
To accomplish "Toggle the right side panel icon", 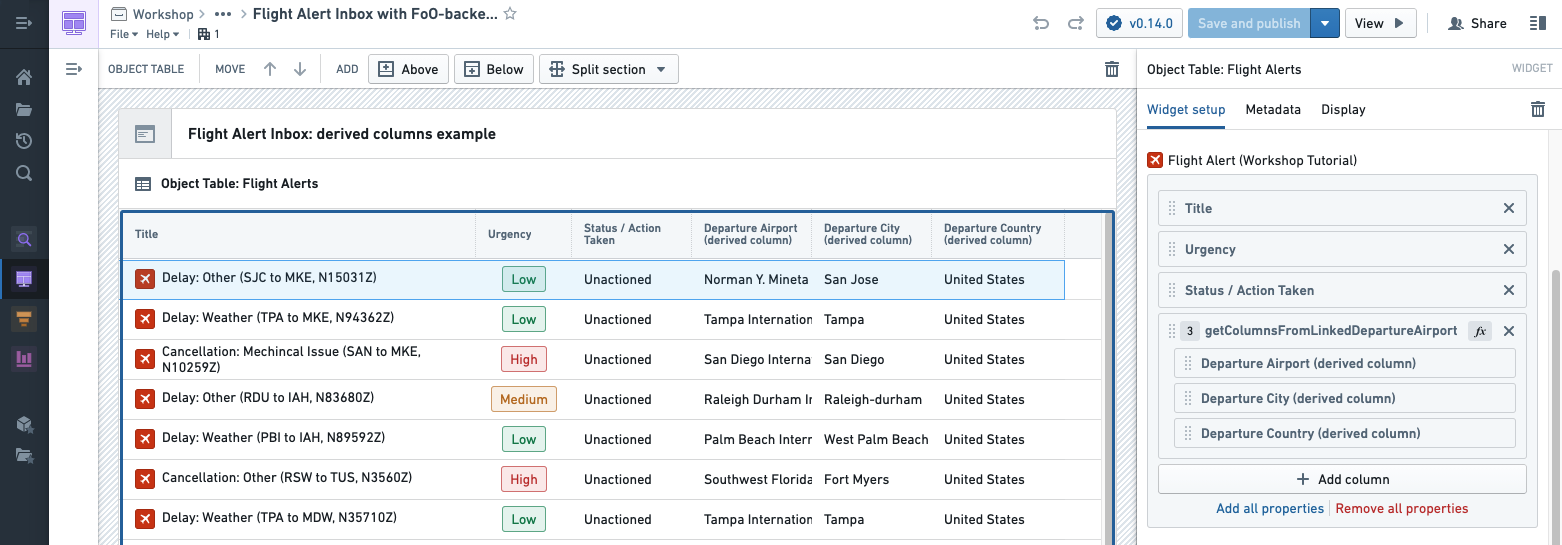I will pyautogui.click(x=1538, y=23).
